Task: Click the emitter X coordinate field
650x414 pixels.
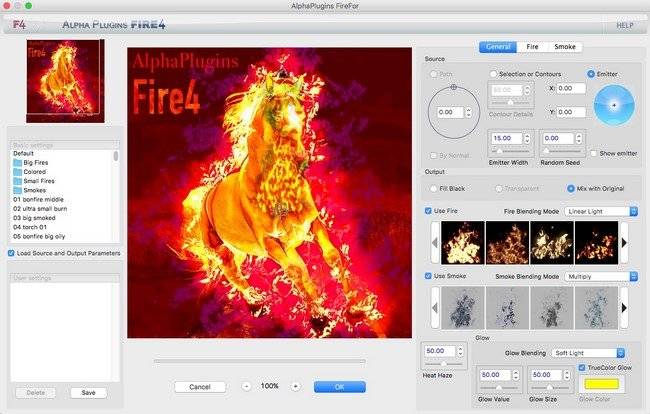Action: tap(571, 88)
